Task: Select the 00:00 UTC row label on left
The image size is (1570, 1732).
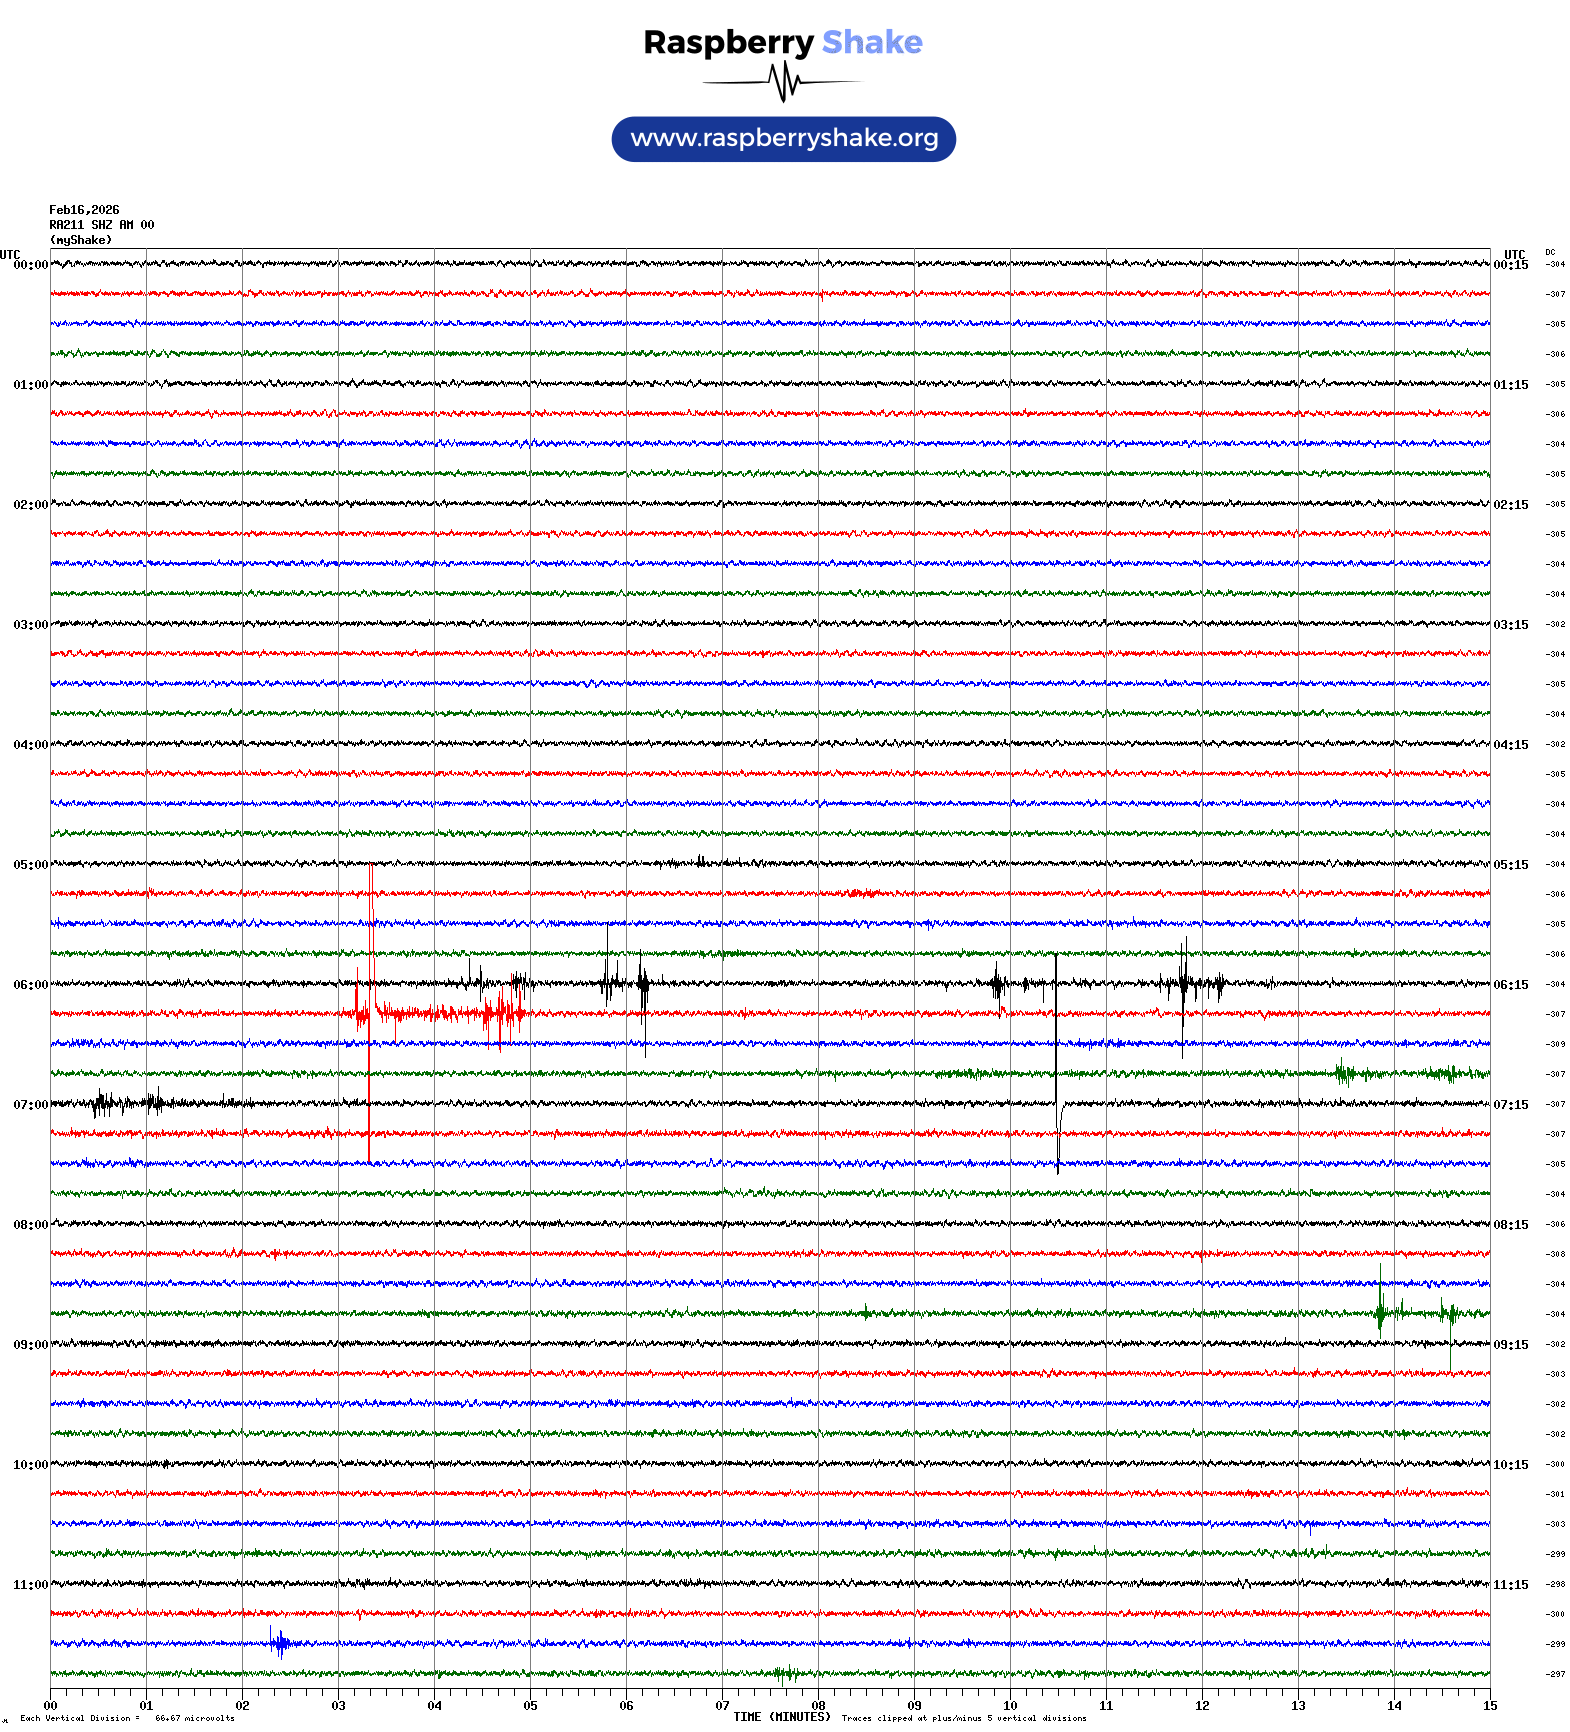Action: pyautogui.click(x=30, y=265)
